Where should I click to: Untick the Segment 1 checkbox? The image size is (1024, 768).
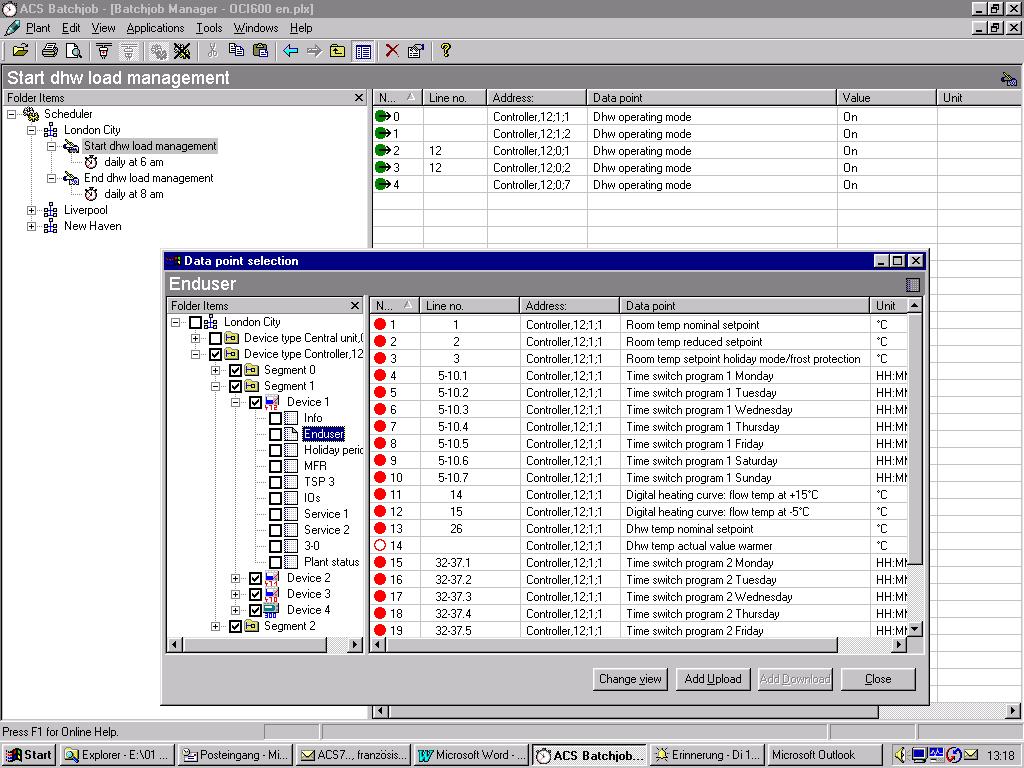(x=236, y=386)
